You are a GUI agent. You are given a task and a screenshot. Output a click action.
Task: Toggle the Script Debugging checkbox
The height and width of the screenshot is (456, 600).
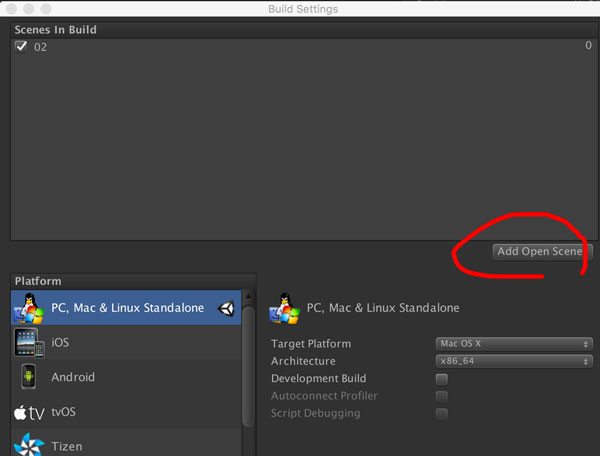pos(442,414)
